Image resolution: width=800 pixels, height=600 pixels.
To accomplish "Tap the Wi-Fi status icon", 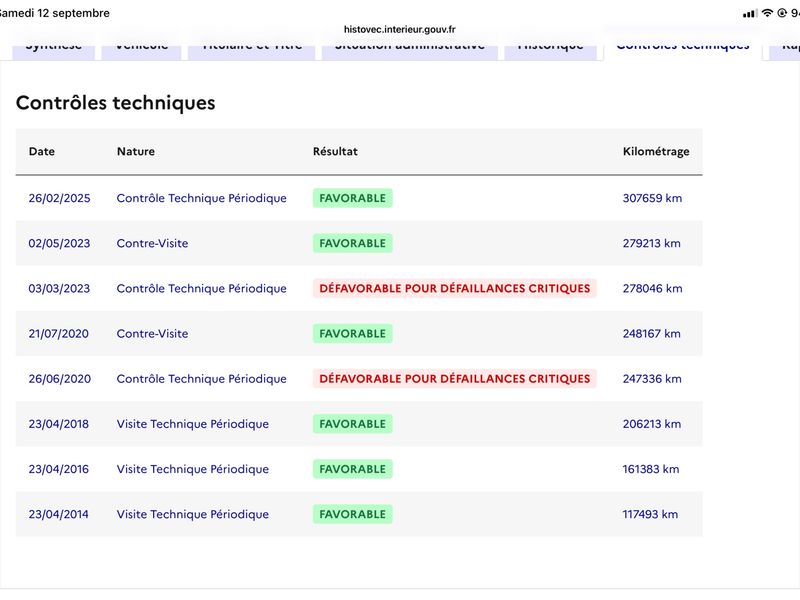I will [767, 13].
